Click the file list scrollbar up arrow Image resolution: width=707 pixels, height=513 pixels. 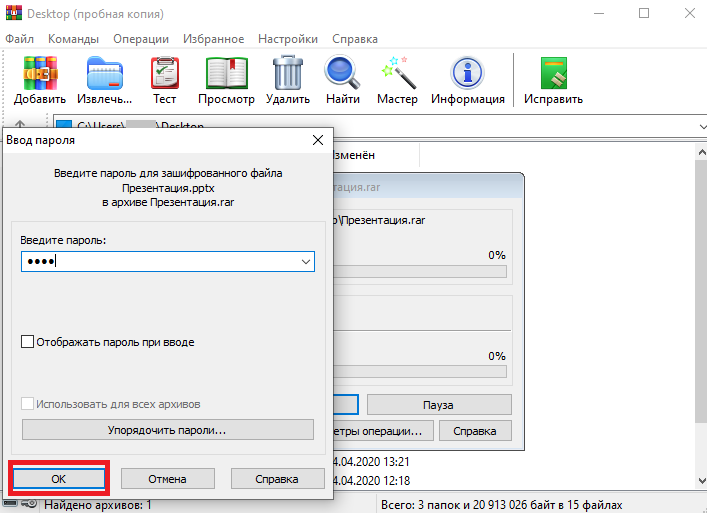point(702,152)
